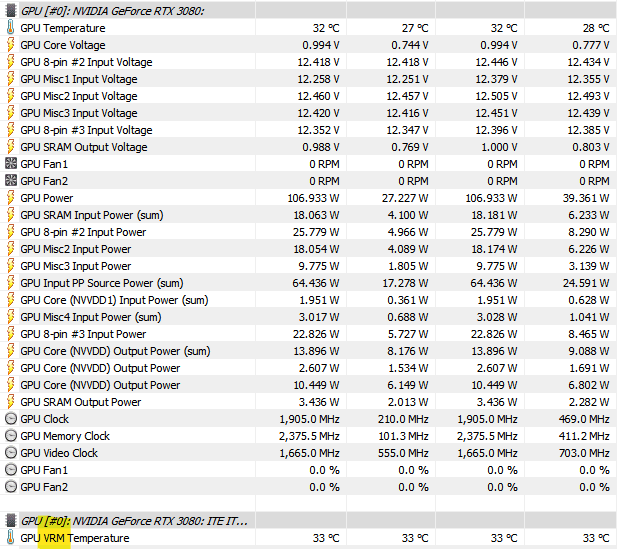Click the lightning icon for GPU 8-pin #3 Input Power
This screenshot has height=552, width=617.
coord(11,334)
